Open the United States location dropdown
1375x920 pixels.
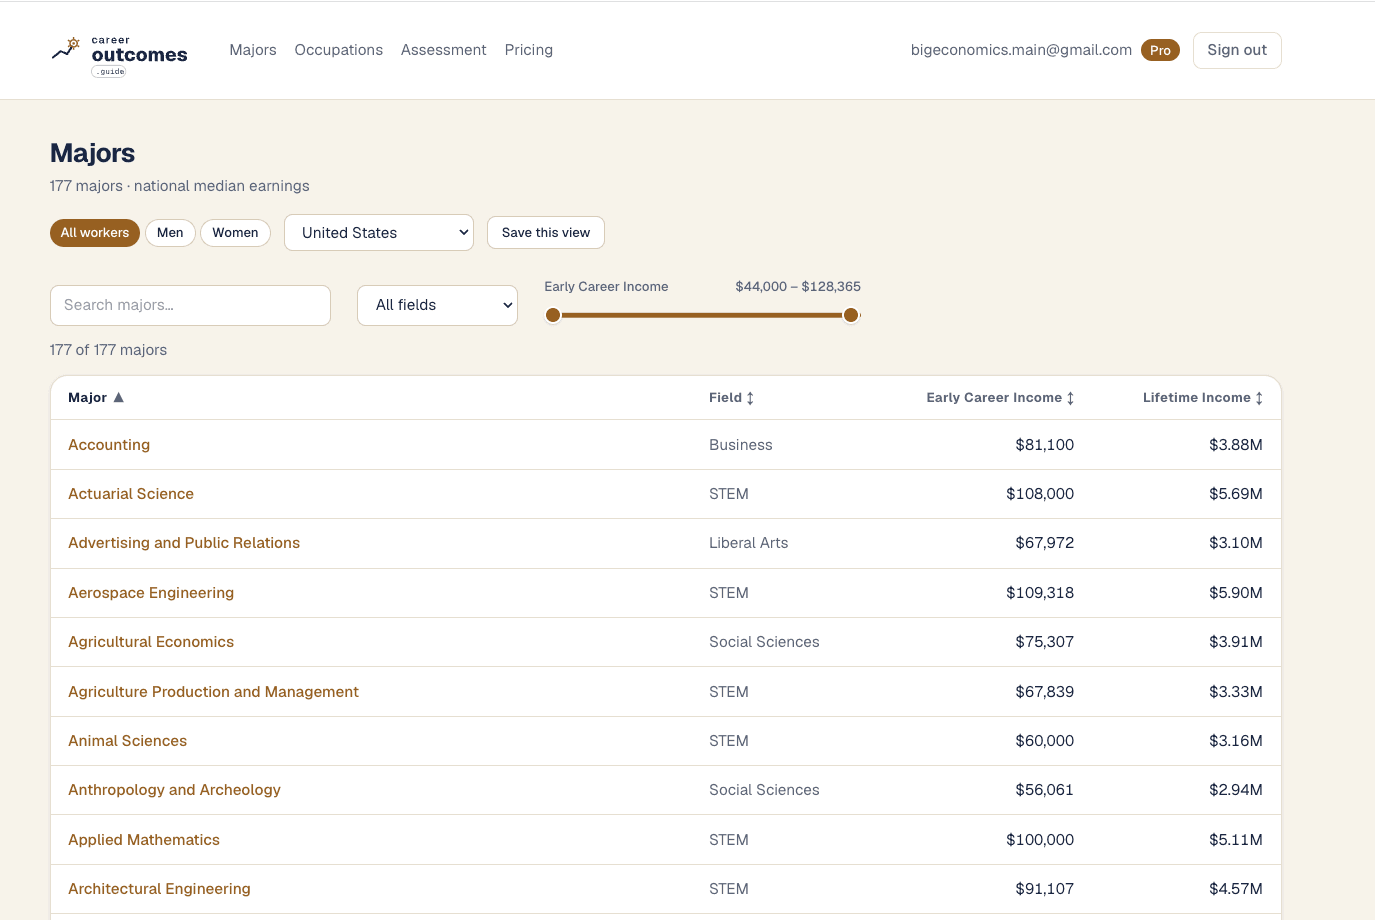click(x=379, y=233)
